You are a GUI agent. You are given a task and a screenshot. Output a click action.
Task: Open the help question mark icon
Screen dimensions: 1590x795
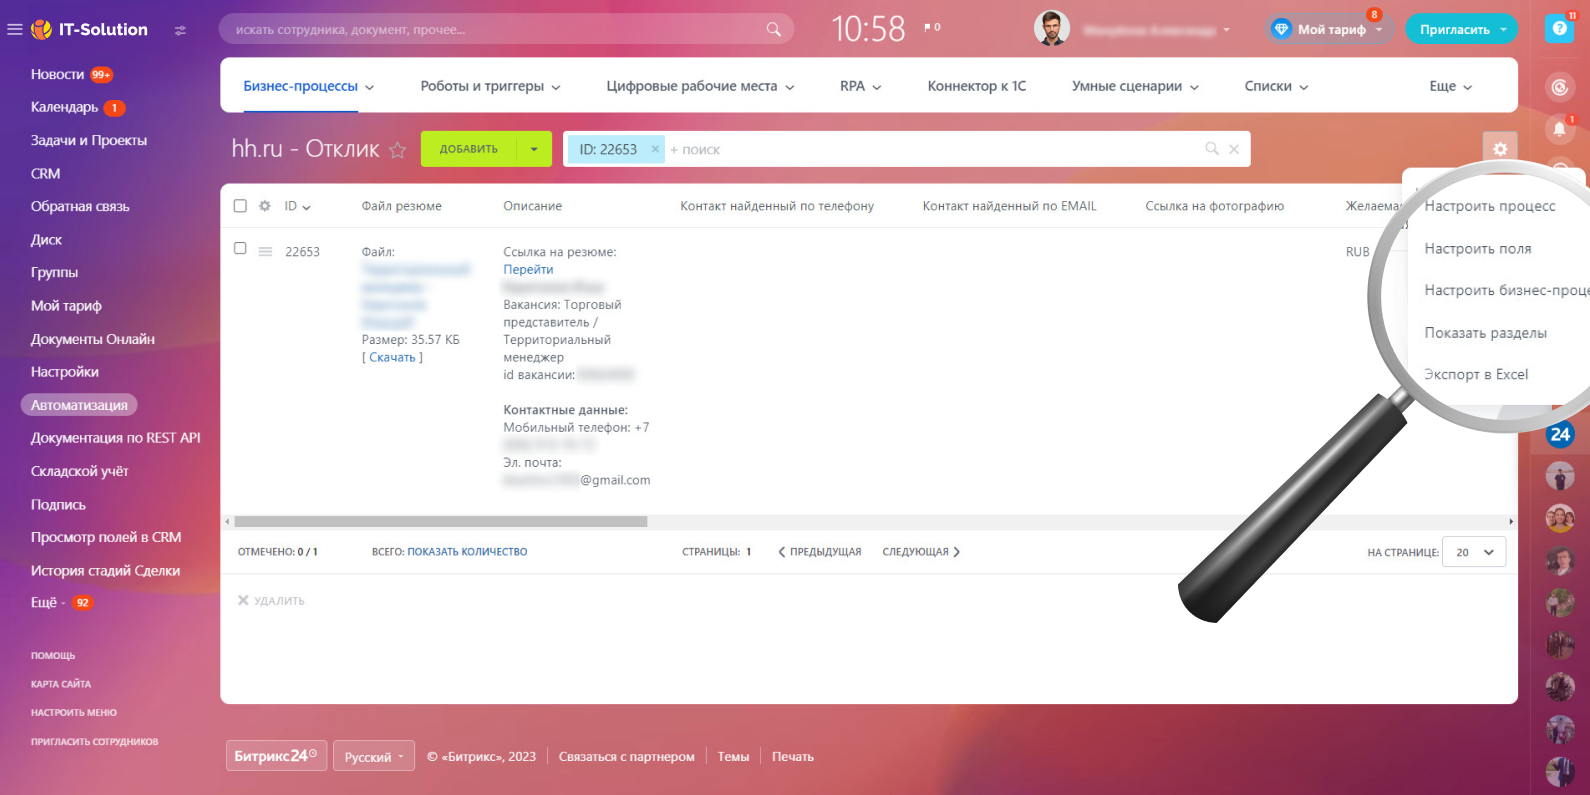(x=1559, y=28)
